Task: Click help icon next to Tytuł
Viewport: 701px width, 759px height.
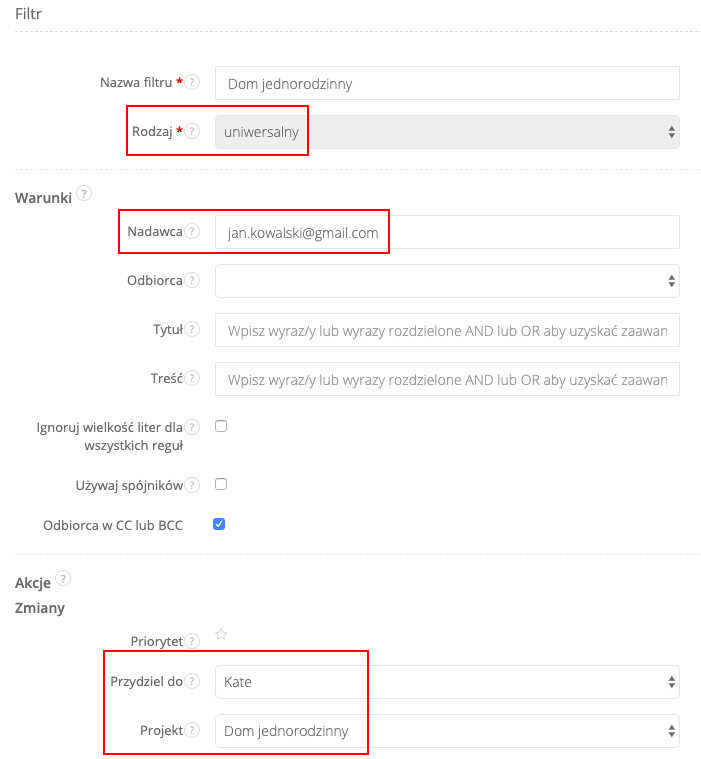Action: (193, 329)
